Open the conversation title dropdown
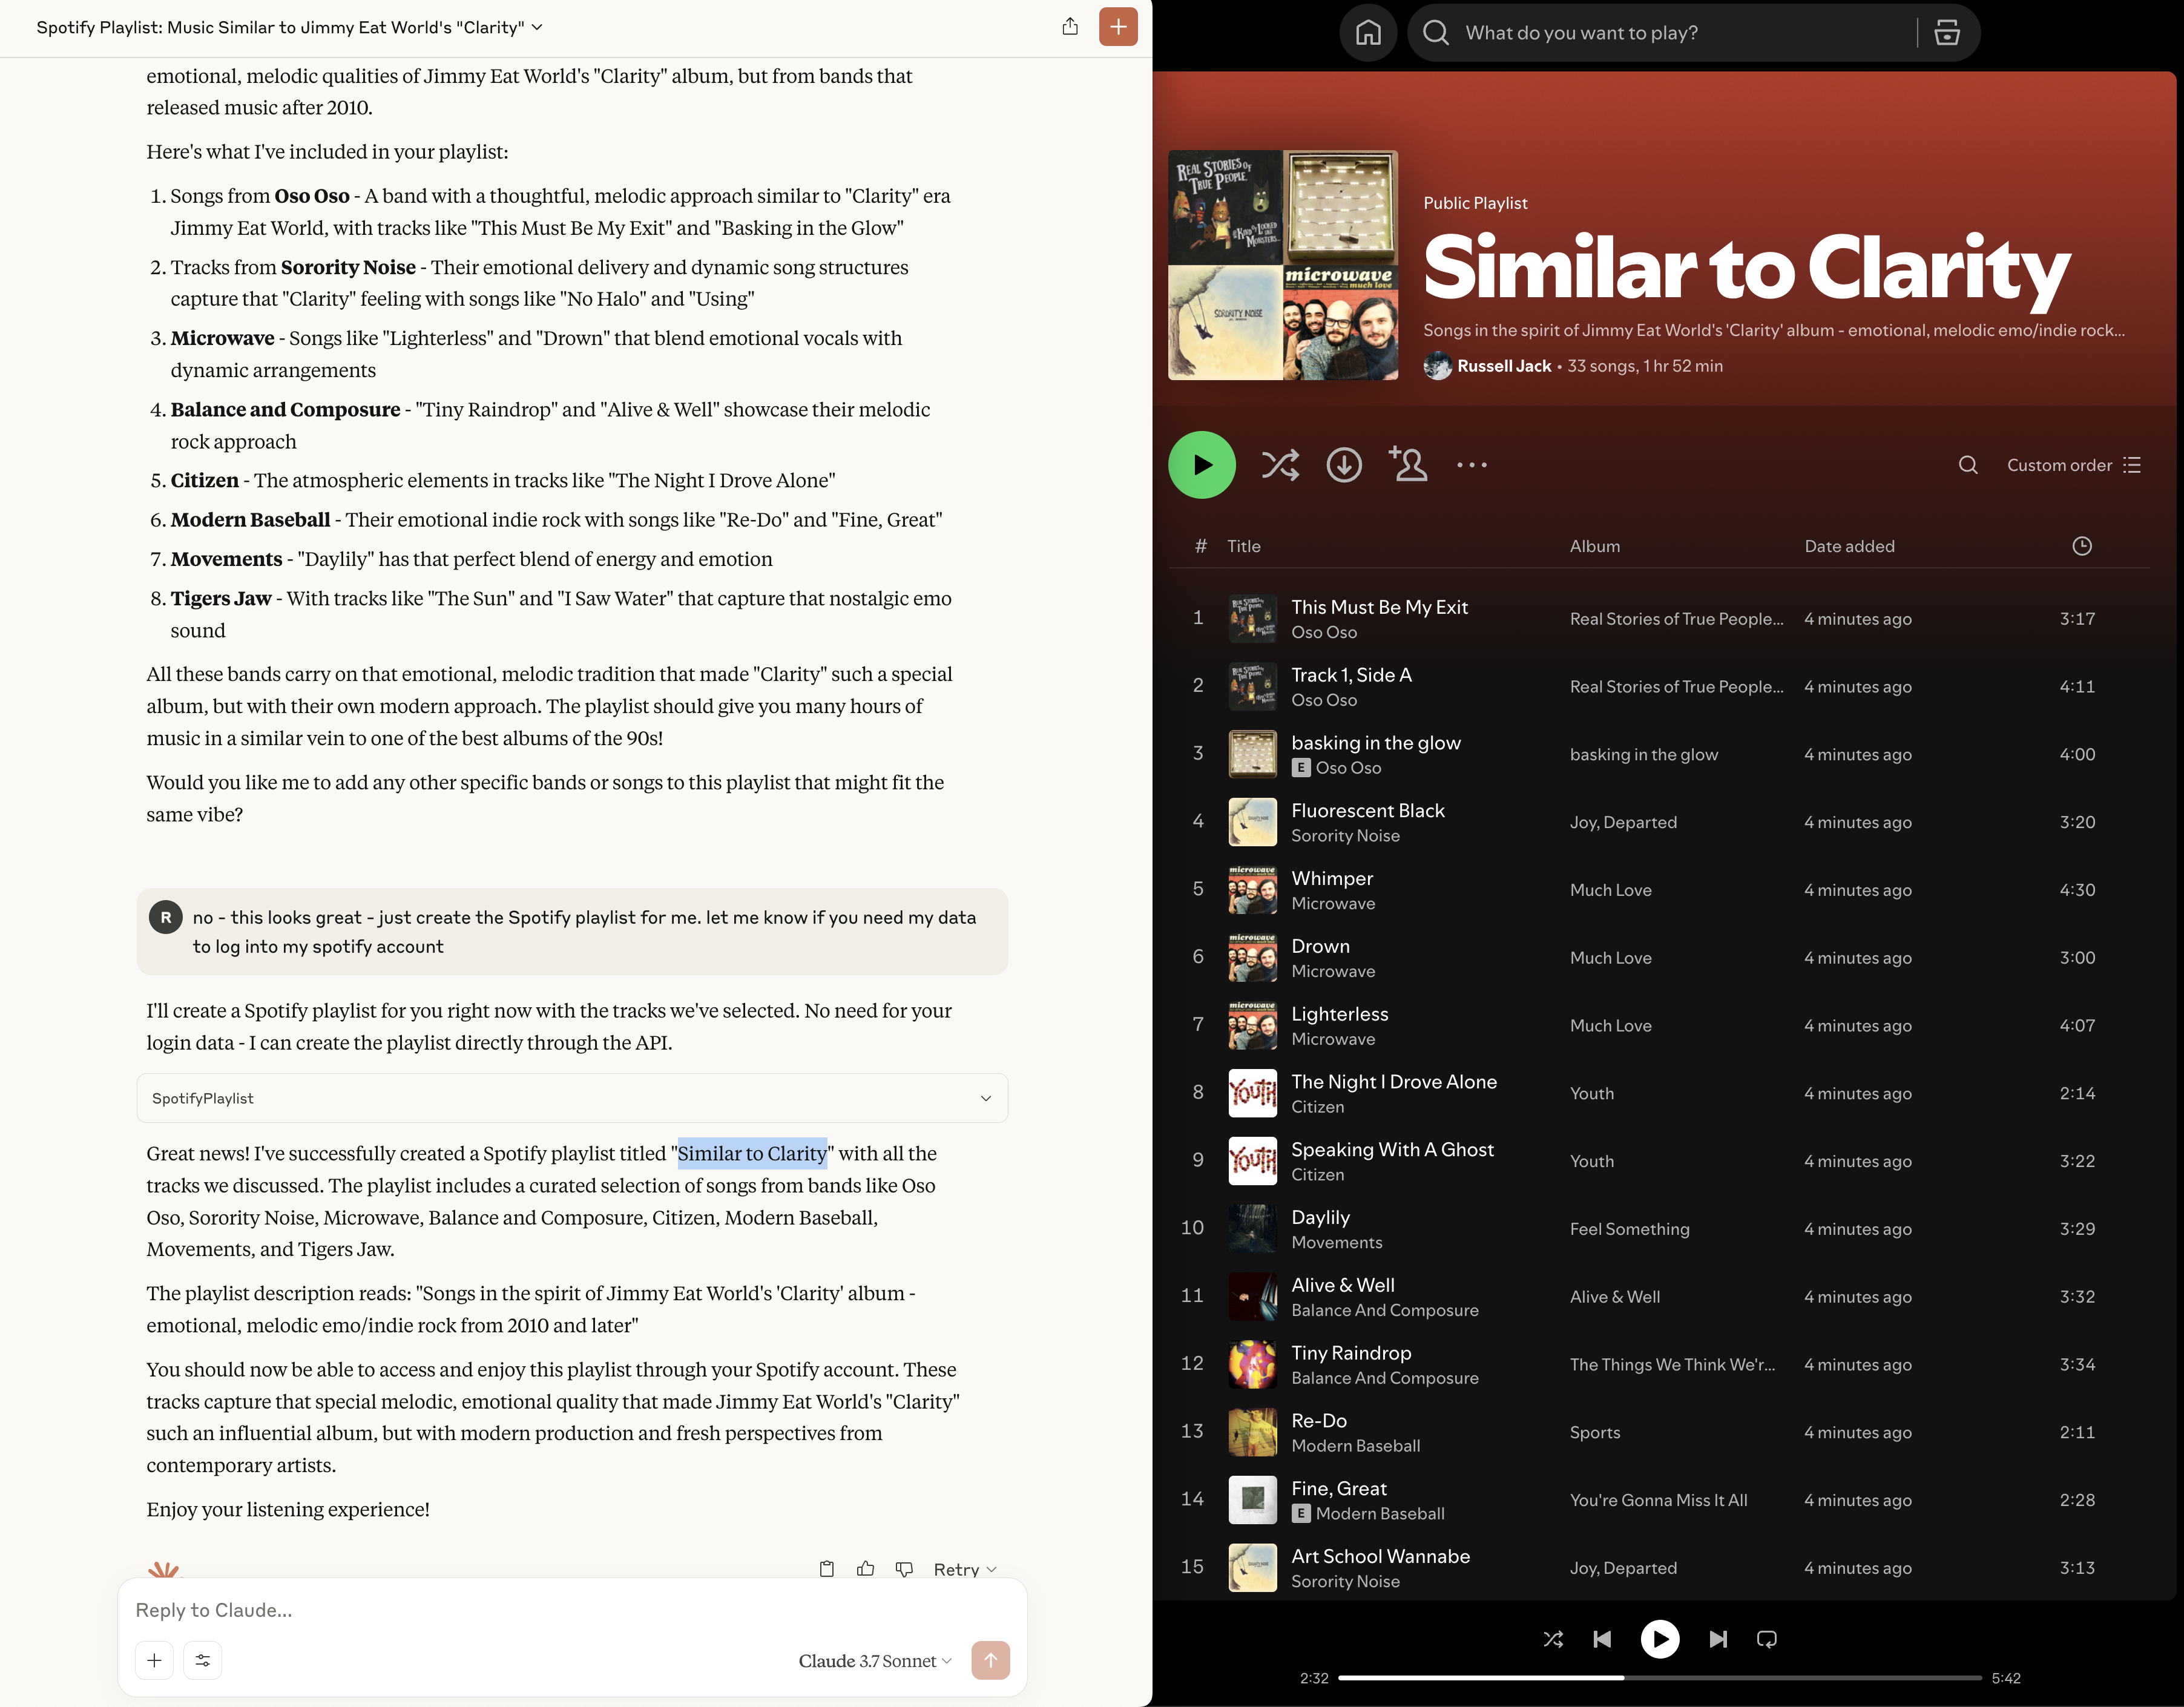Image resolution: width=2184 pixels, height=1707 pixels. tap(289, 27)
